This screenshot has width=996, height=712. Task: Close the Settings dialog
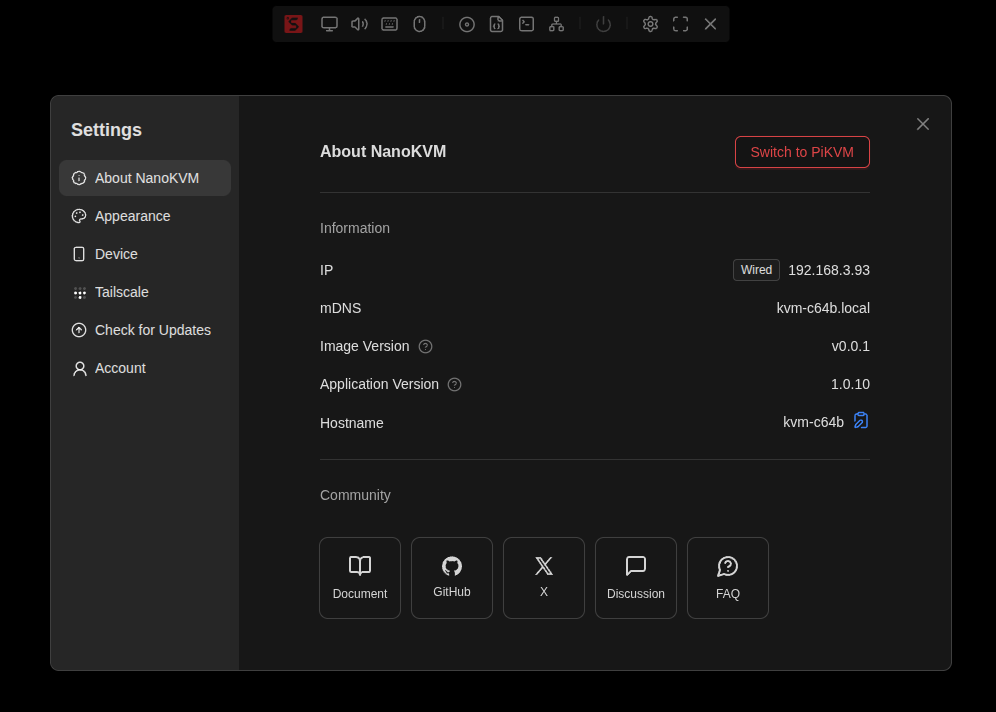pos(923,124)
